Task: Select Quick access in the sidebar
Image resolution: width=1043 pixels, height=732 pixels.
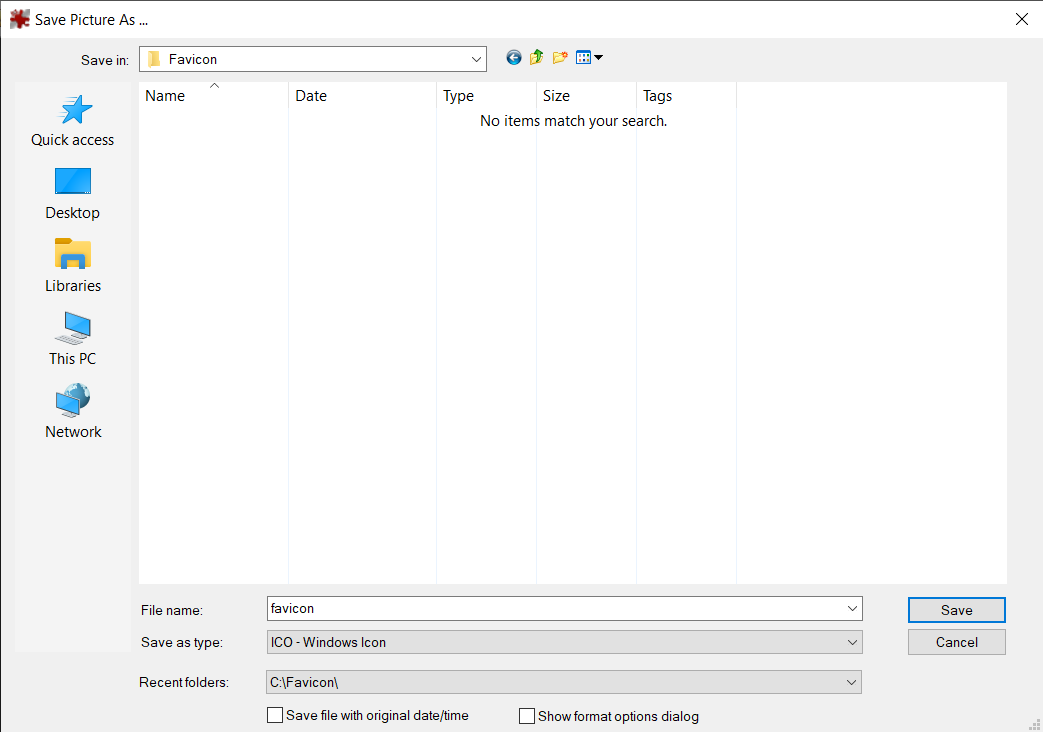Action: 72,120
